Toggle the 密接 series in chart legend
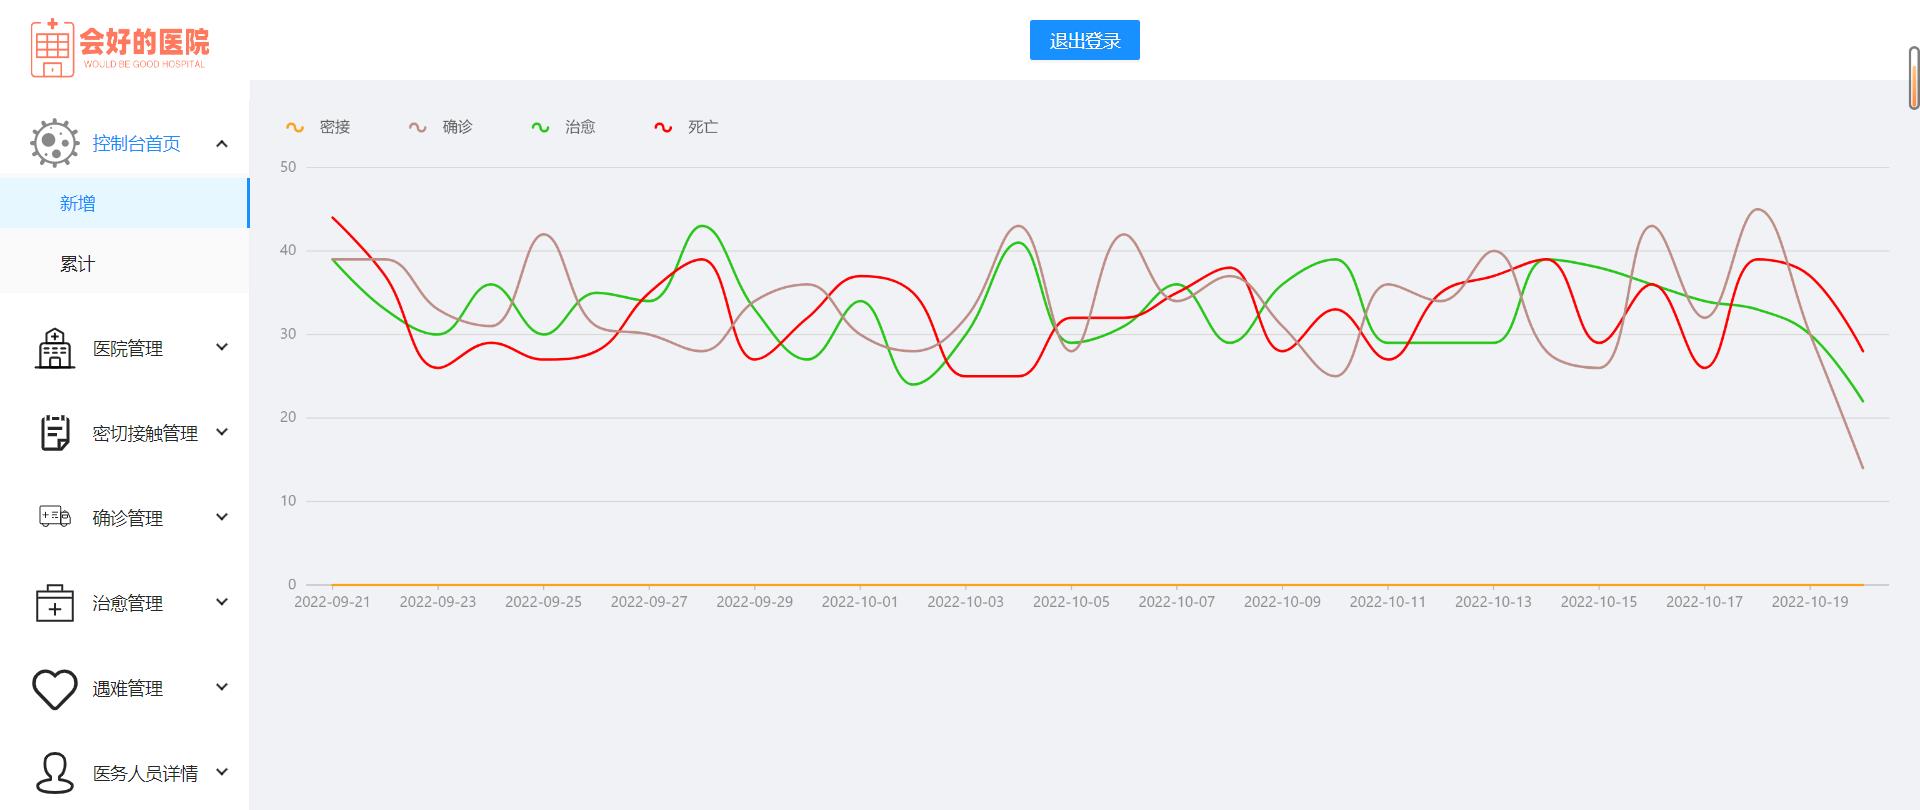The image size is (1920, 810). point(318,127)
